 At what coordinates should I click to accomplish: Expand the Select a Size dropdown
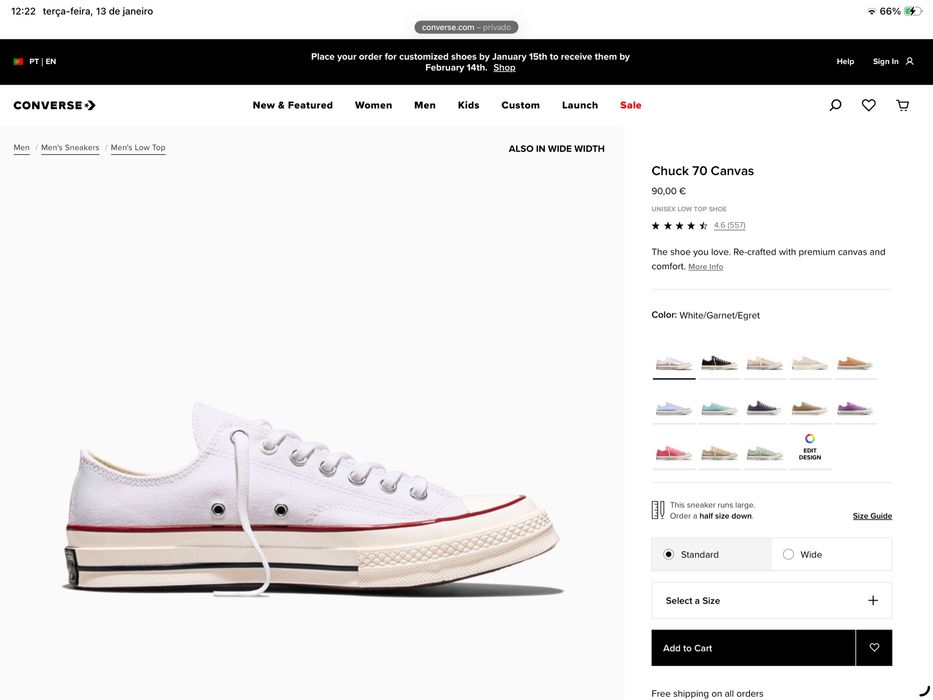coord(772,601)
